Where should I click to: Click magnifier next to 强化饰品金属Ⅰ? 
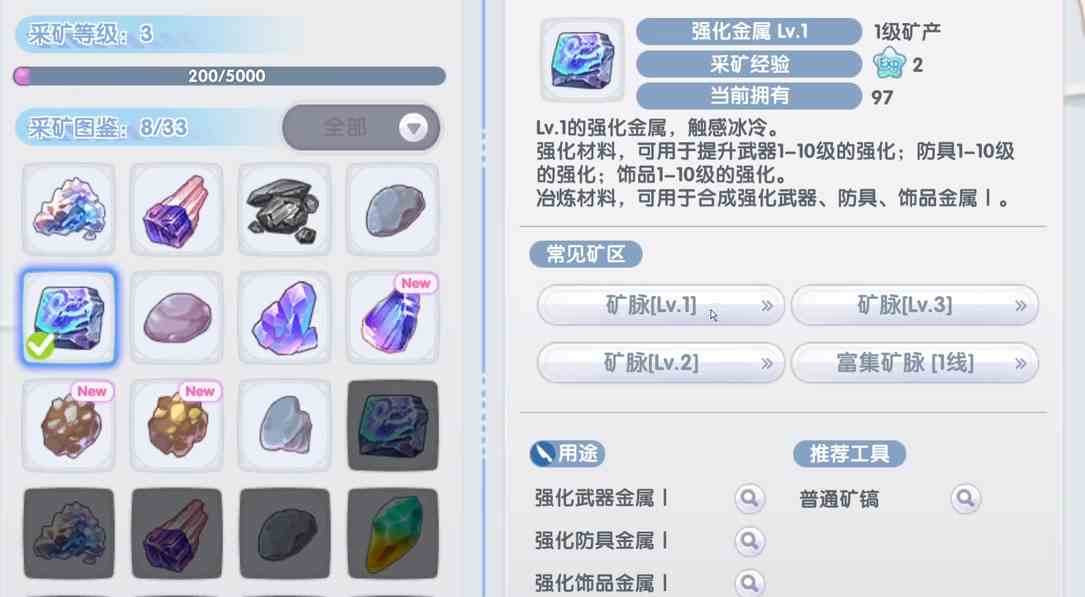[x=749, y=583]
